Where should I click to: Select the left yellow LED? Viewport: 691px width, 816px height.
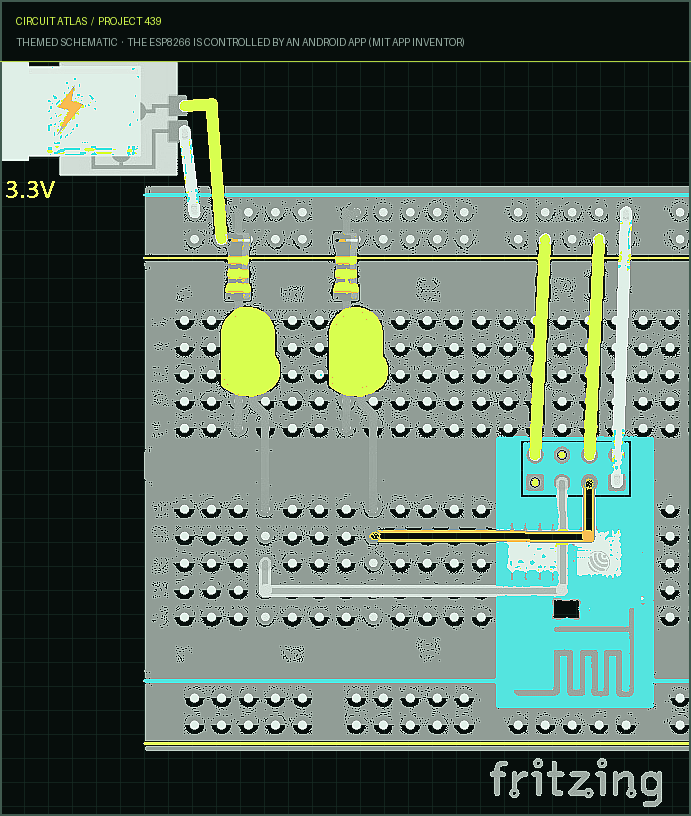(250, 351)
